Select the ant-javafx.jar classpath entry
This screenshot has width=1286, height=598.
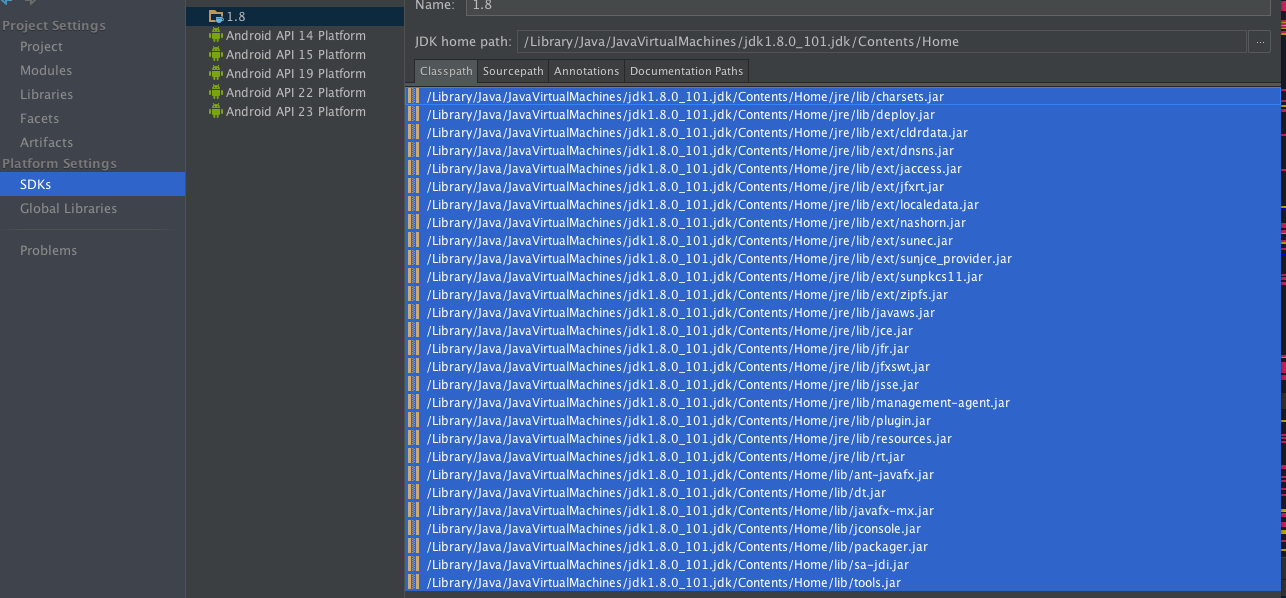click(x=843, y=475)
